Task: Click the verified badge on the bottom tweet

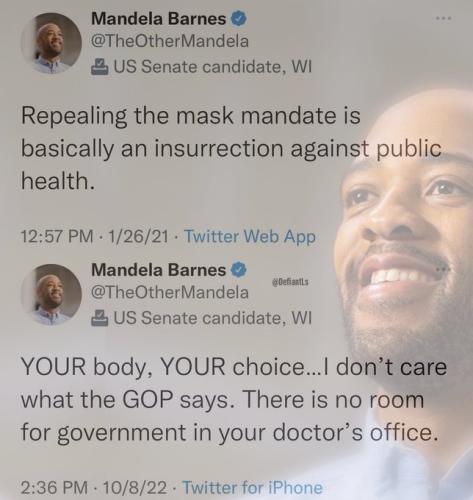Action: pyautogui.click(x=239, y=269)
